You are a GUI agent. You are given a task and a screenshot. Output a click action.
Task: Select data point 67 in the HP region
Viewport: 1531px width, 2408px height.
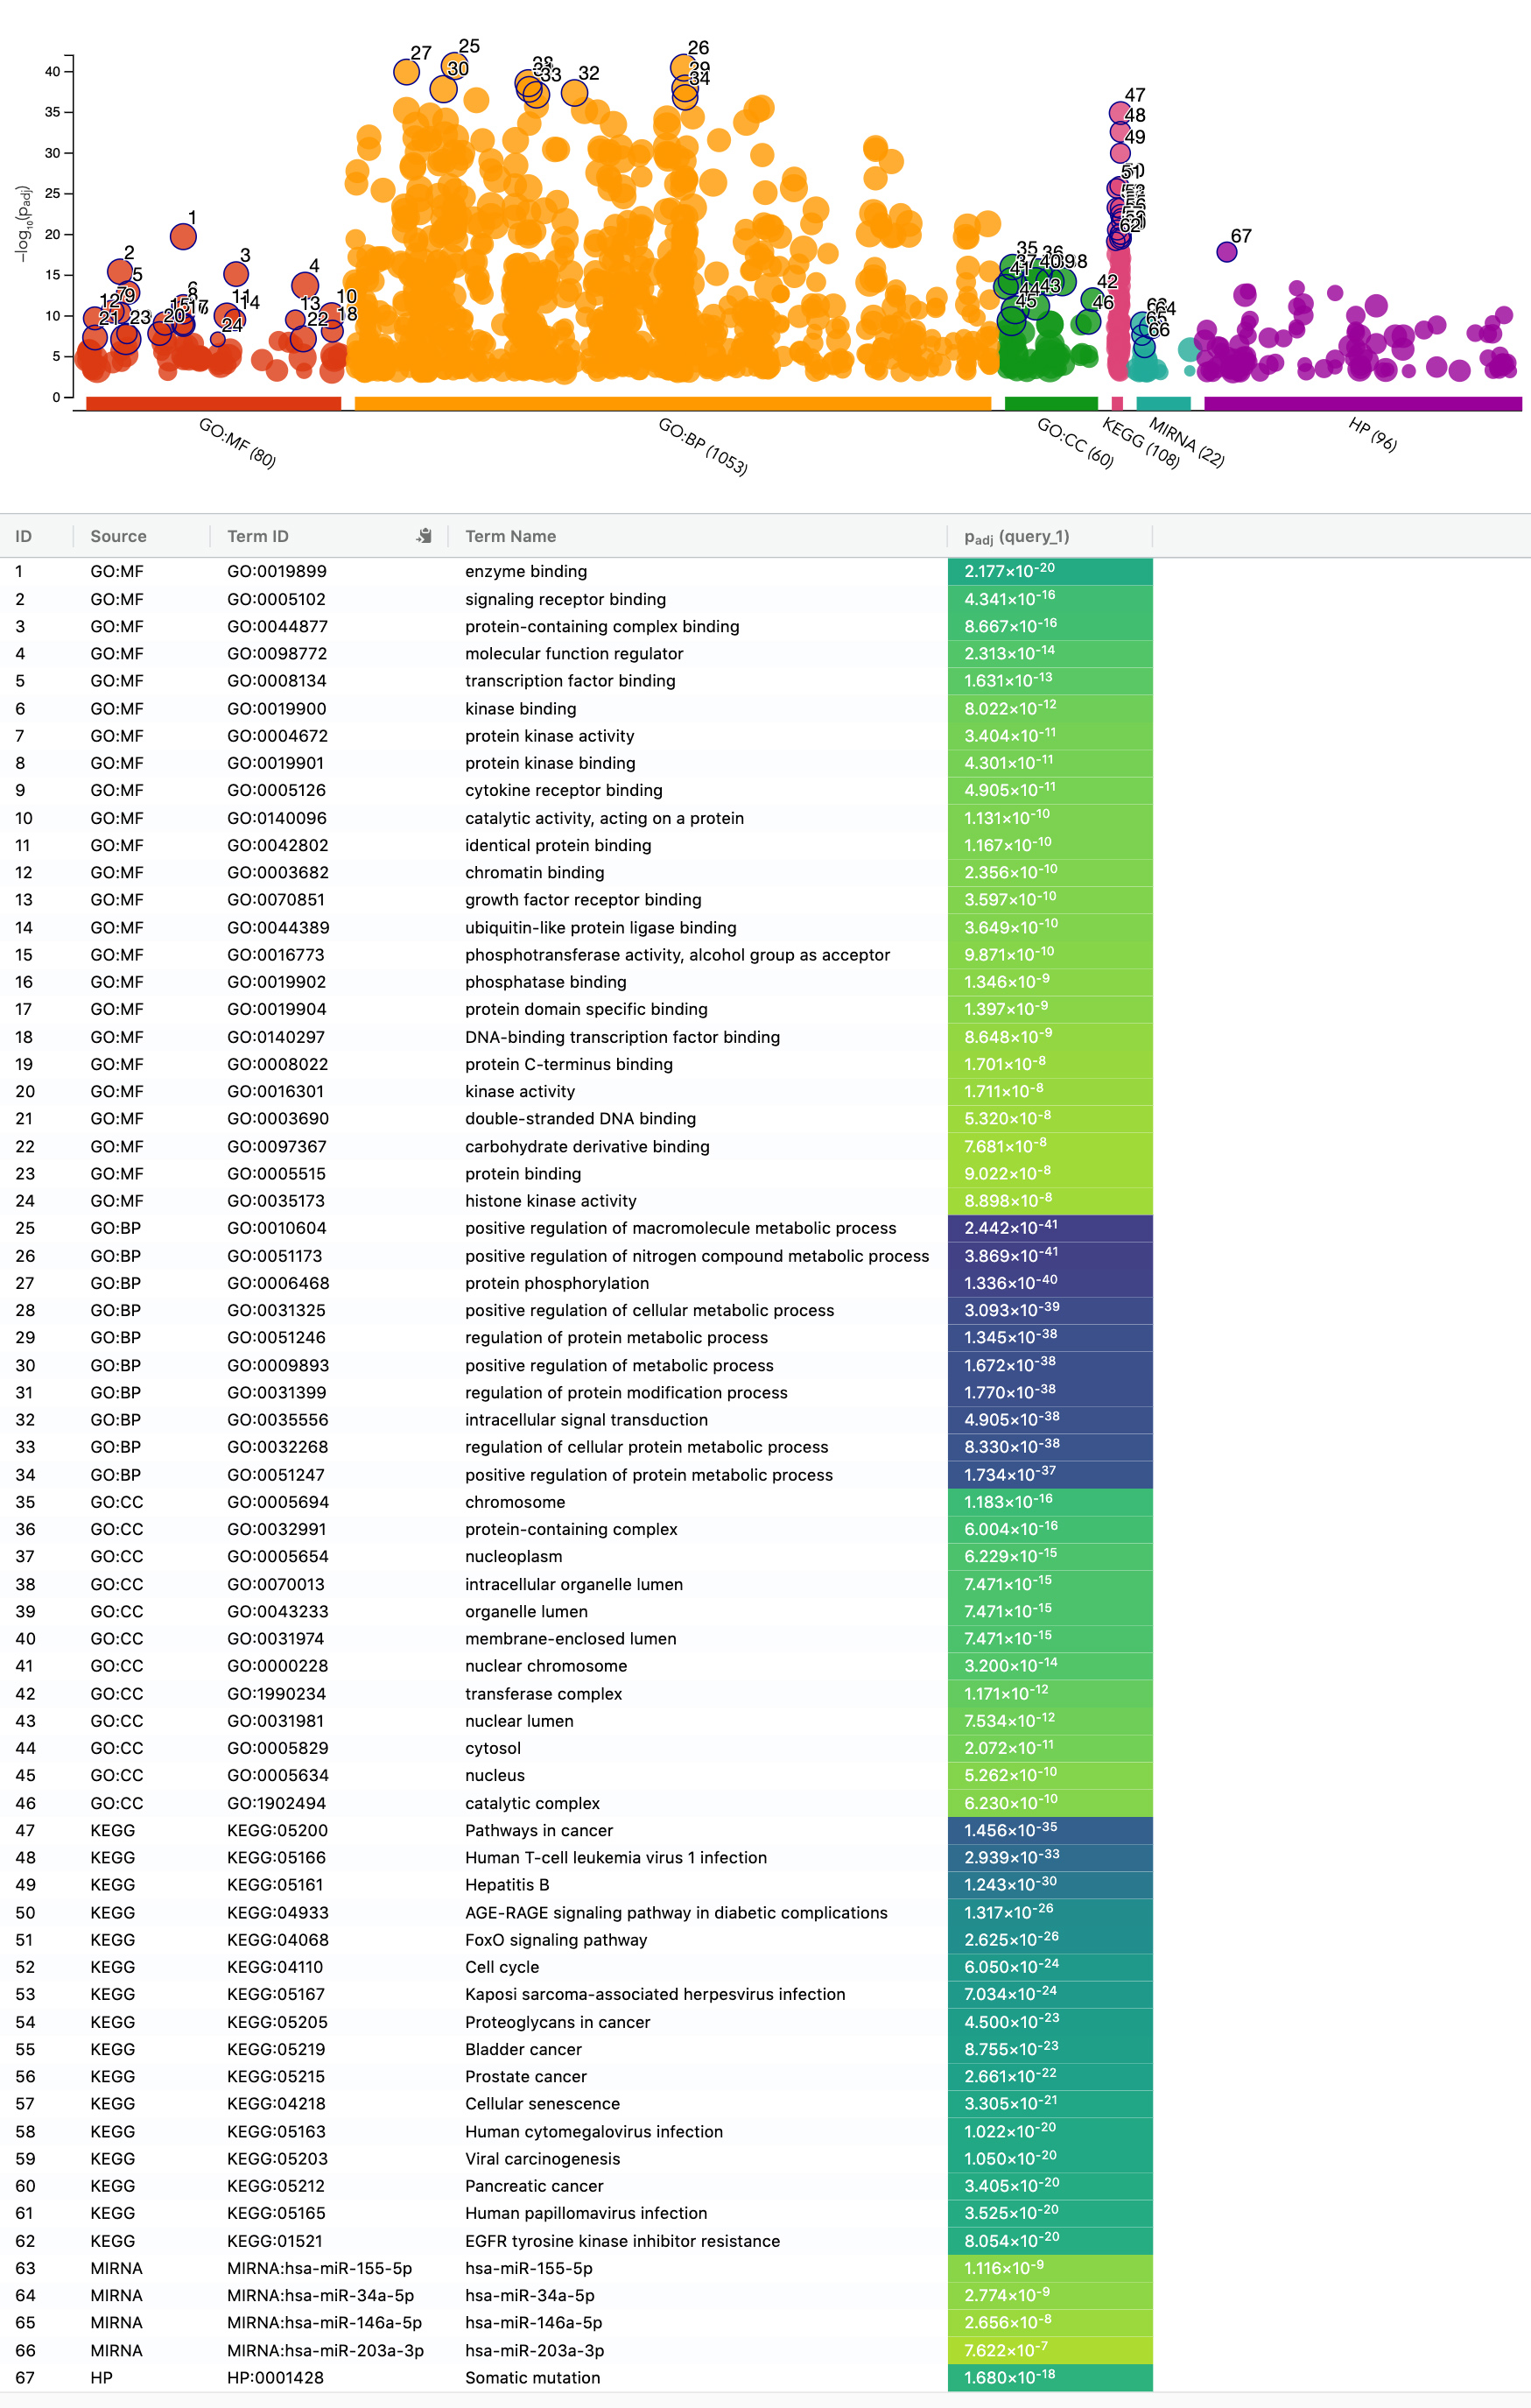(1227, 252)
